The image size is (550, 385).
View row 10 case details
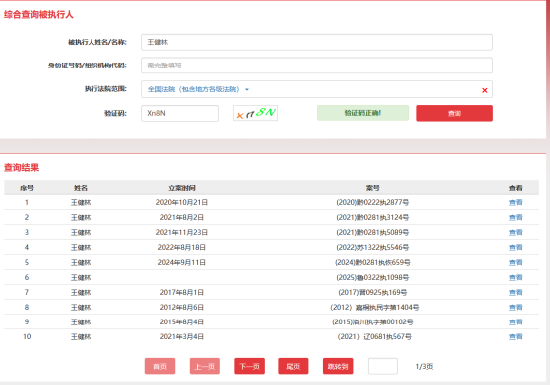tap(516, 337)
